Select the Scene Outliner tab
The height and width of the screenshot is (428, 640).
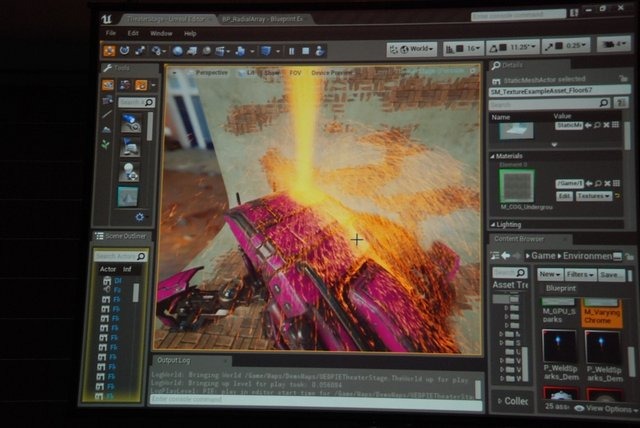[121, 236]
